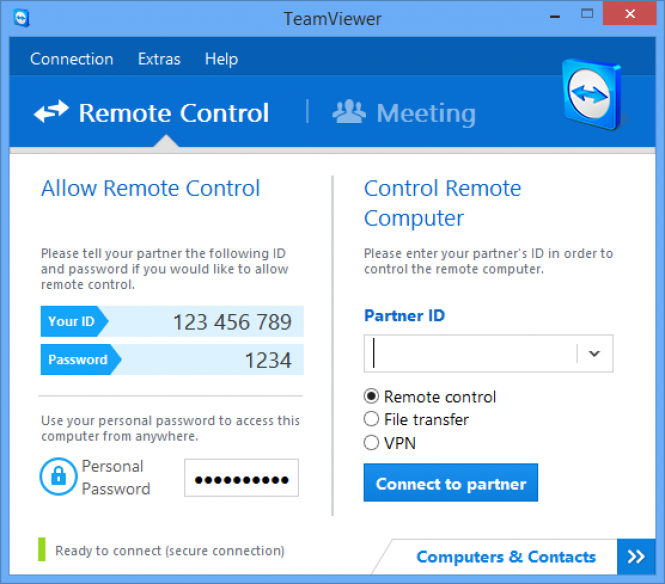The height and width of the screenshot is (584, 665).
Task: Click the Remote Control arrows icon
Action: (51, 112)
